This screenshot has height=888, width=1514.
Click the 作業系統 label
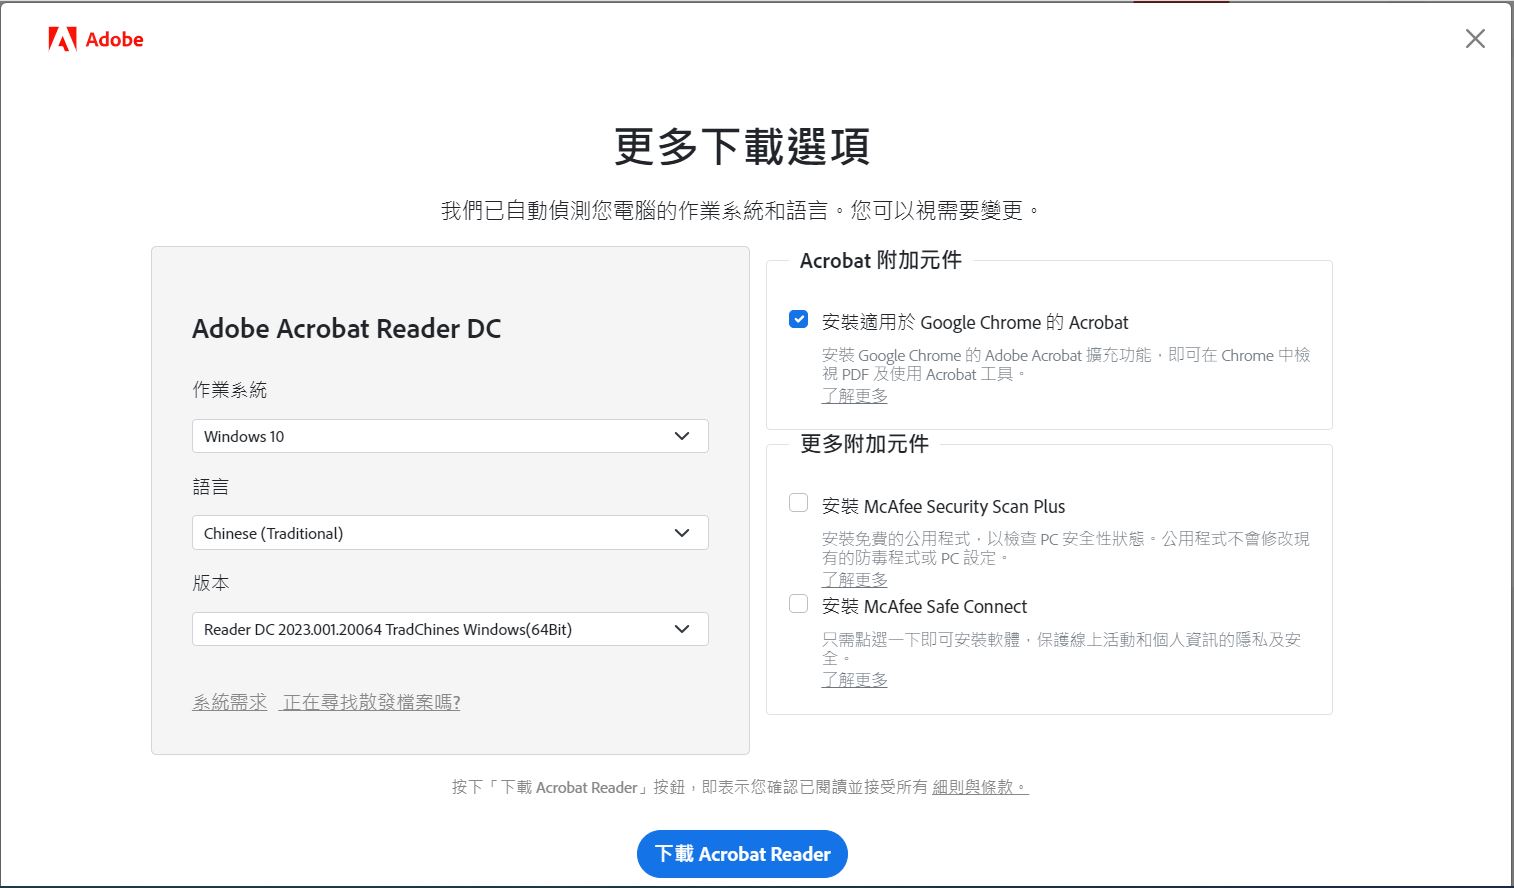coord(230,390)
